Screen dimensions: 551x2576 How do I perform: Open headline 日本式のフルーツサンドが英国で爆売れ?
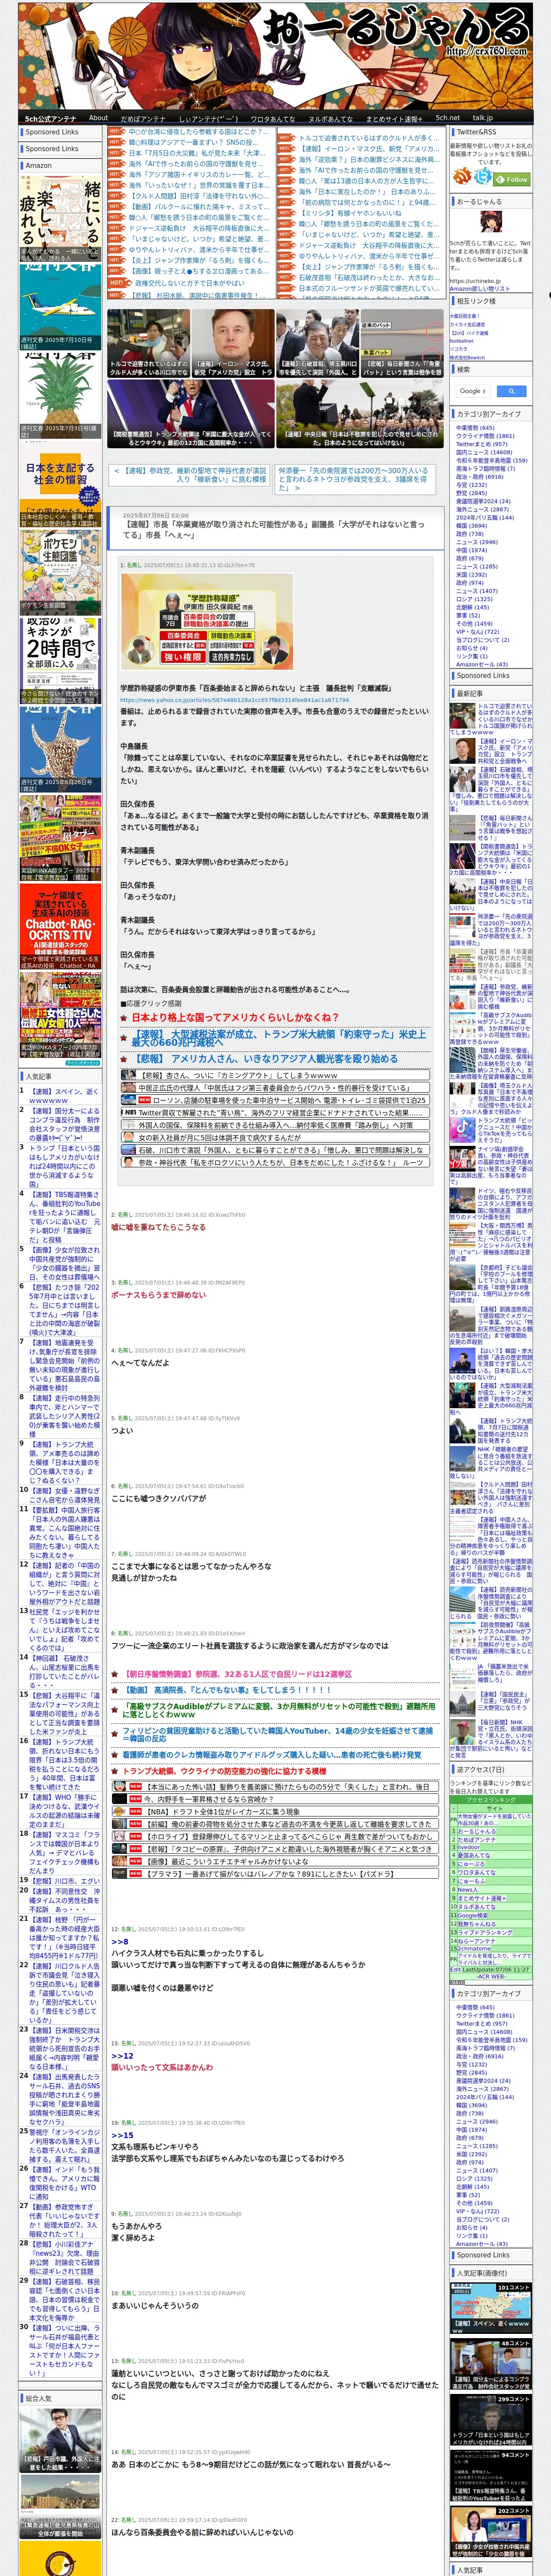[x=368, y=288]
